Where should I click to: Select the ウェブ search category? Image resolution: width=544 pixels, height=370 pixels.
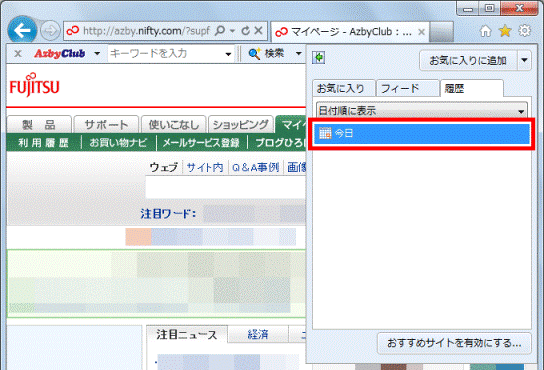[x=164, y=167]
